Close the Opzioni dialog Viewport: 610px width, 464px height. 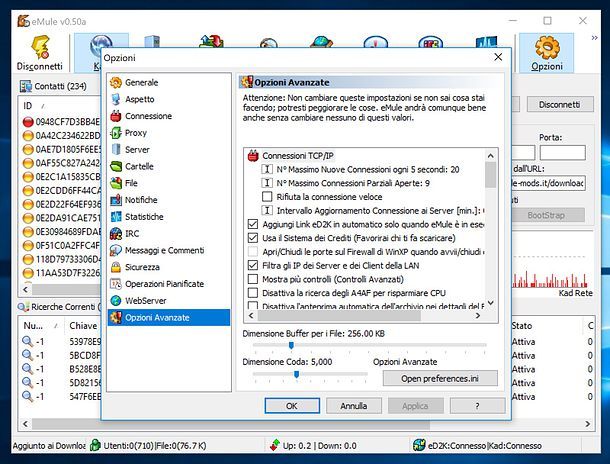pos(498,57)
